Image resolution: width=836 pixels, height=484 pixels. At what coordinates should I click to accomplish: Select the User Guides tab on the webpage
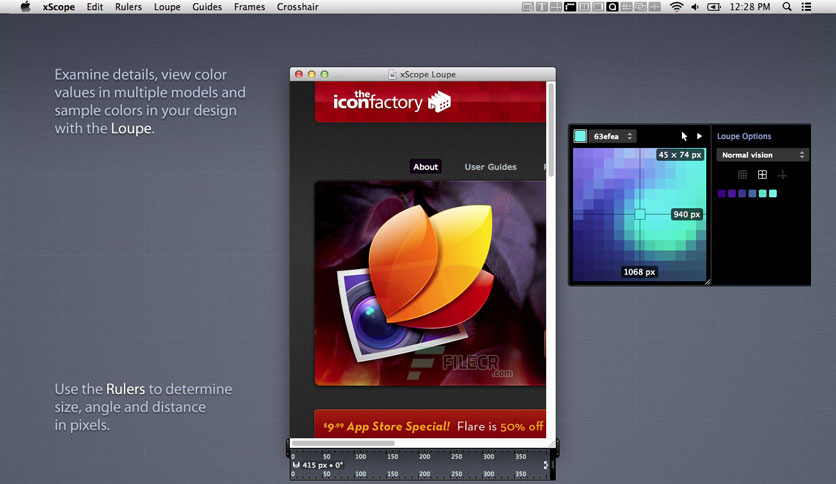point(490,167)
